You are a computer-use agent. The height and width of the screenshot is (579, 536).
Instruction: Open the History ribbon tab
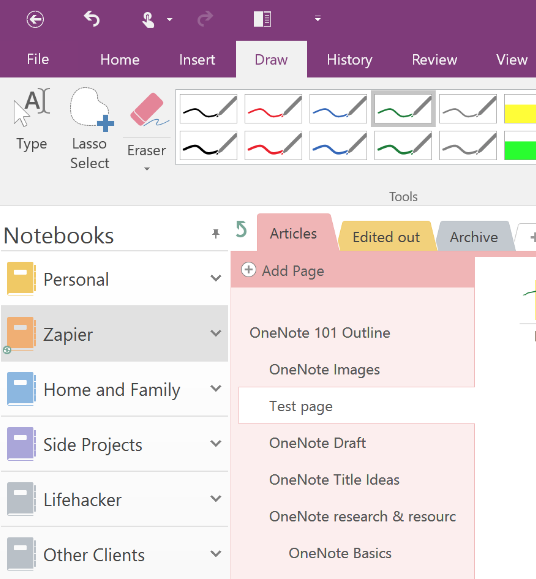point(350,60)
